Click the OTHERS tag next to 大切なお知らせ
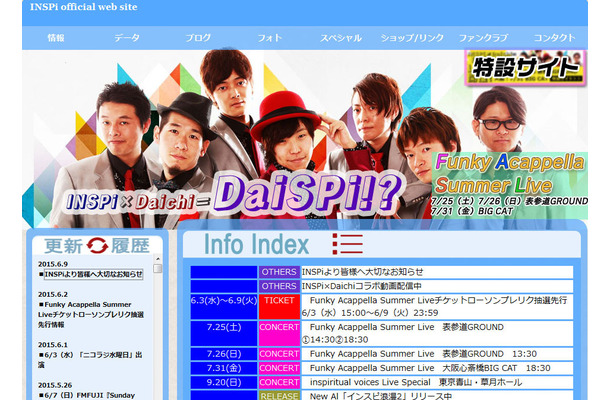The height and width of the screenshot is (400, 610). coord(279,272)
